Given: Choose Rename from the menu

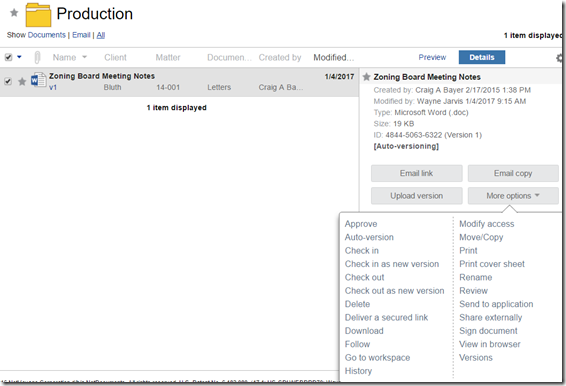Looking at the screenshot, I should (475, 277).
